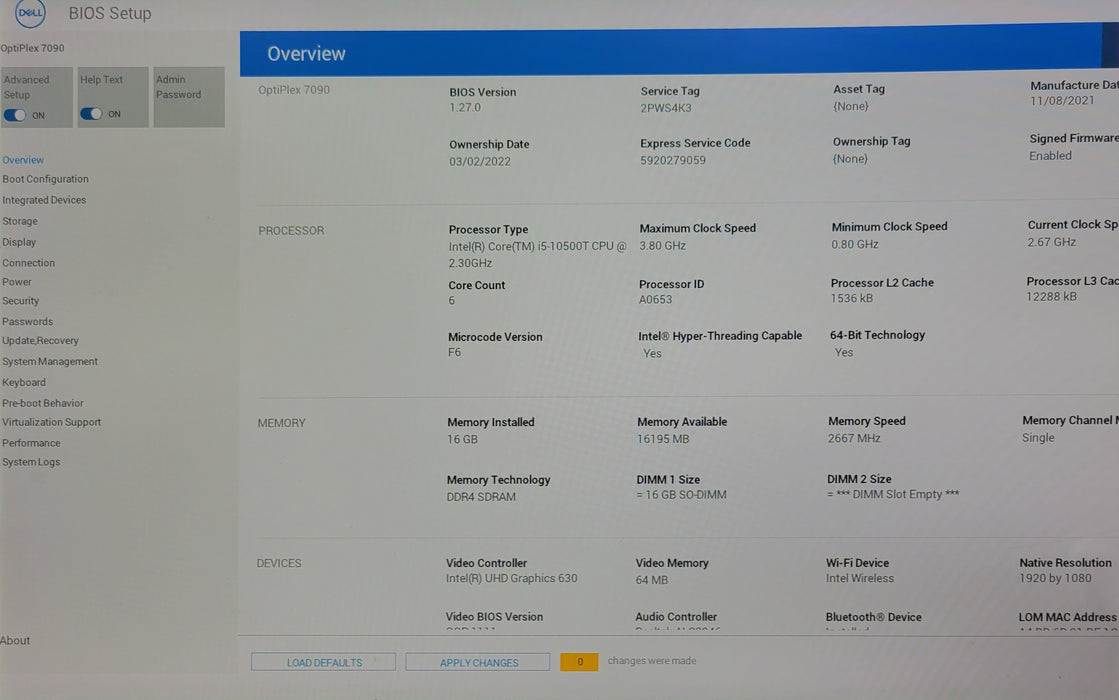1119x700 pixels.
Task: Open the Security section
Action: pos(21,301)
